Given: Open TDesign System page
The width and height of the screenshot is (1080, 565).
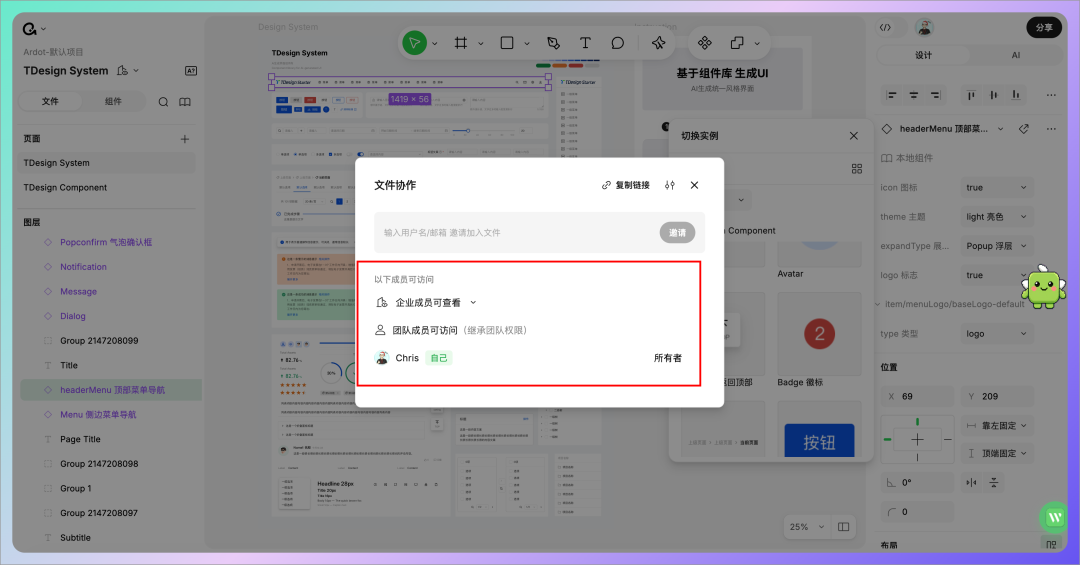Looking at the screenshot, I should (108, 163).
